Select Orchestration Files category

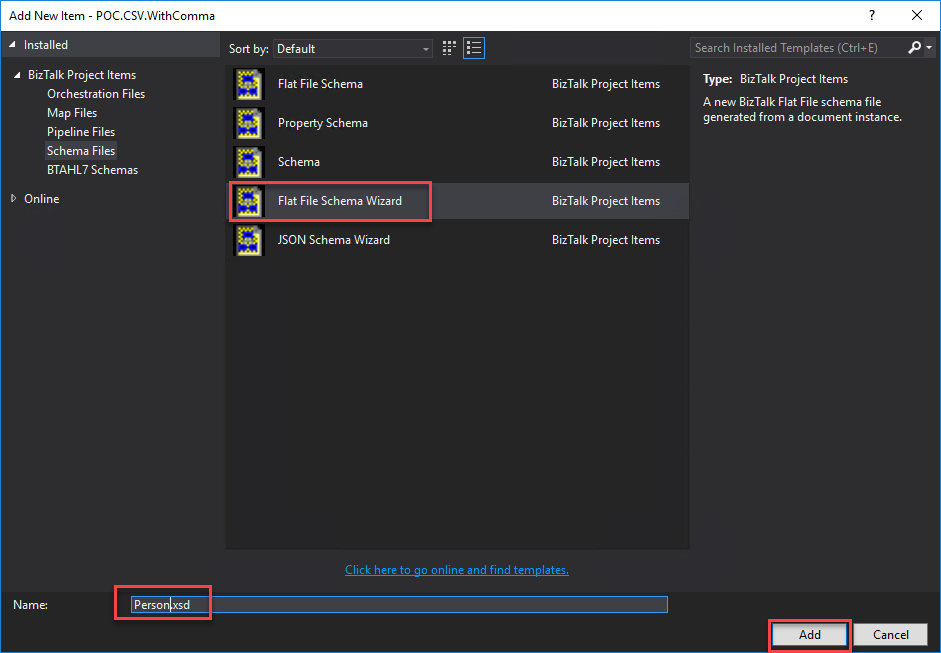pyautogui.click(x=96, y=94)
